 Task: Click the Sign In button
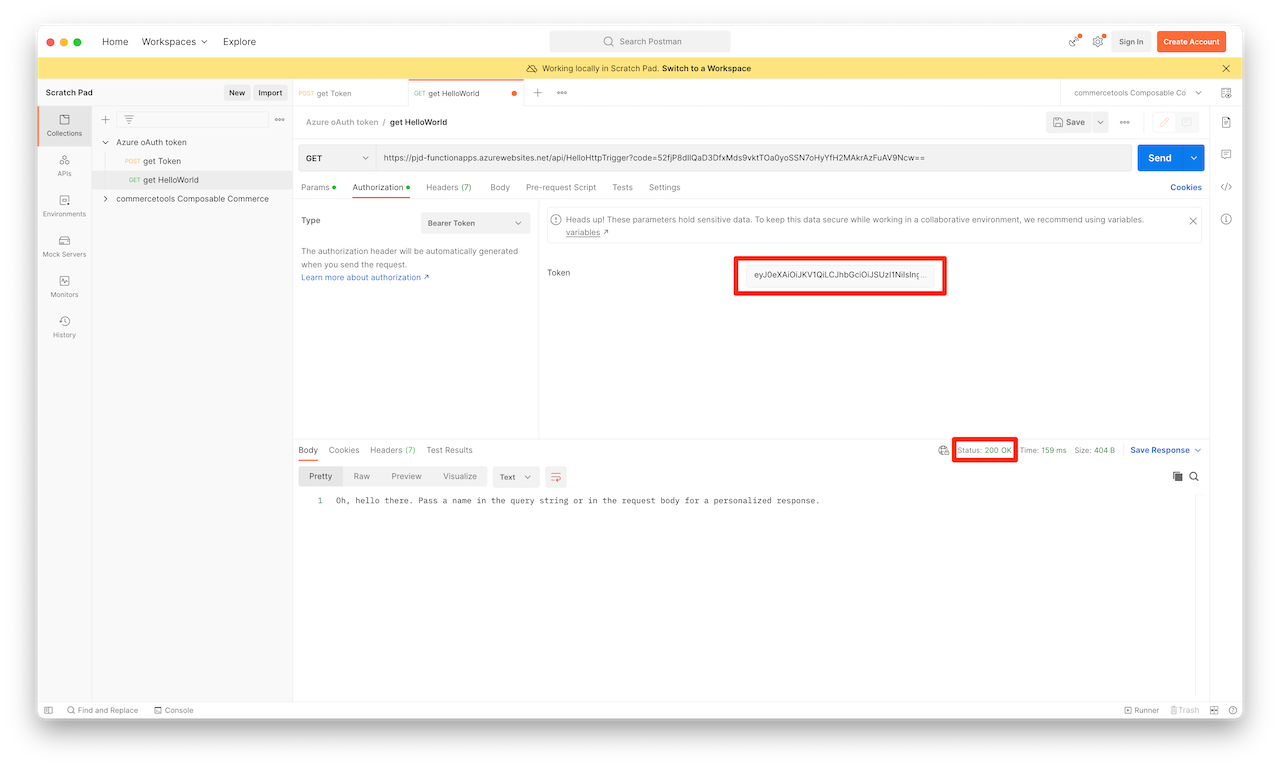point(1131,42)
